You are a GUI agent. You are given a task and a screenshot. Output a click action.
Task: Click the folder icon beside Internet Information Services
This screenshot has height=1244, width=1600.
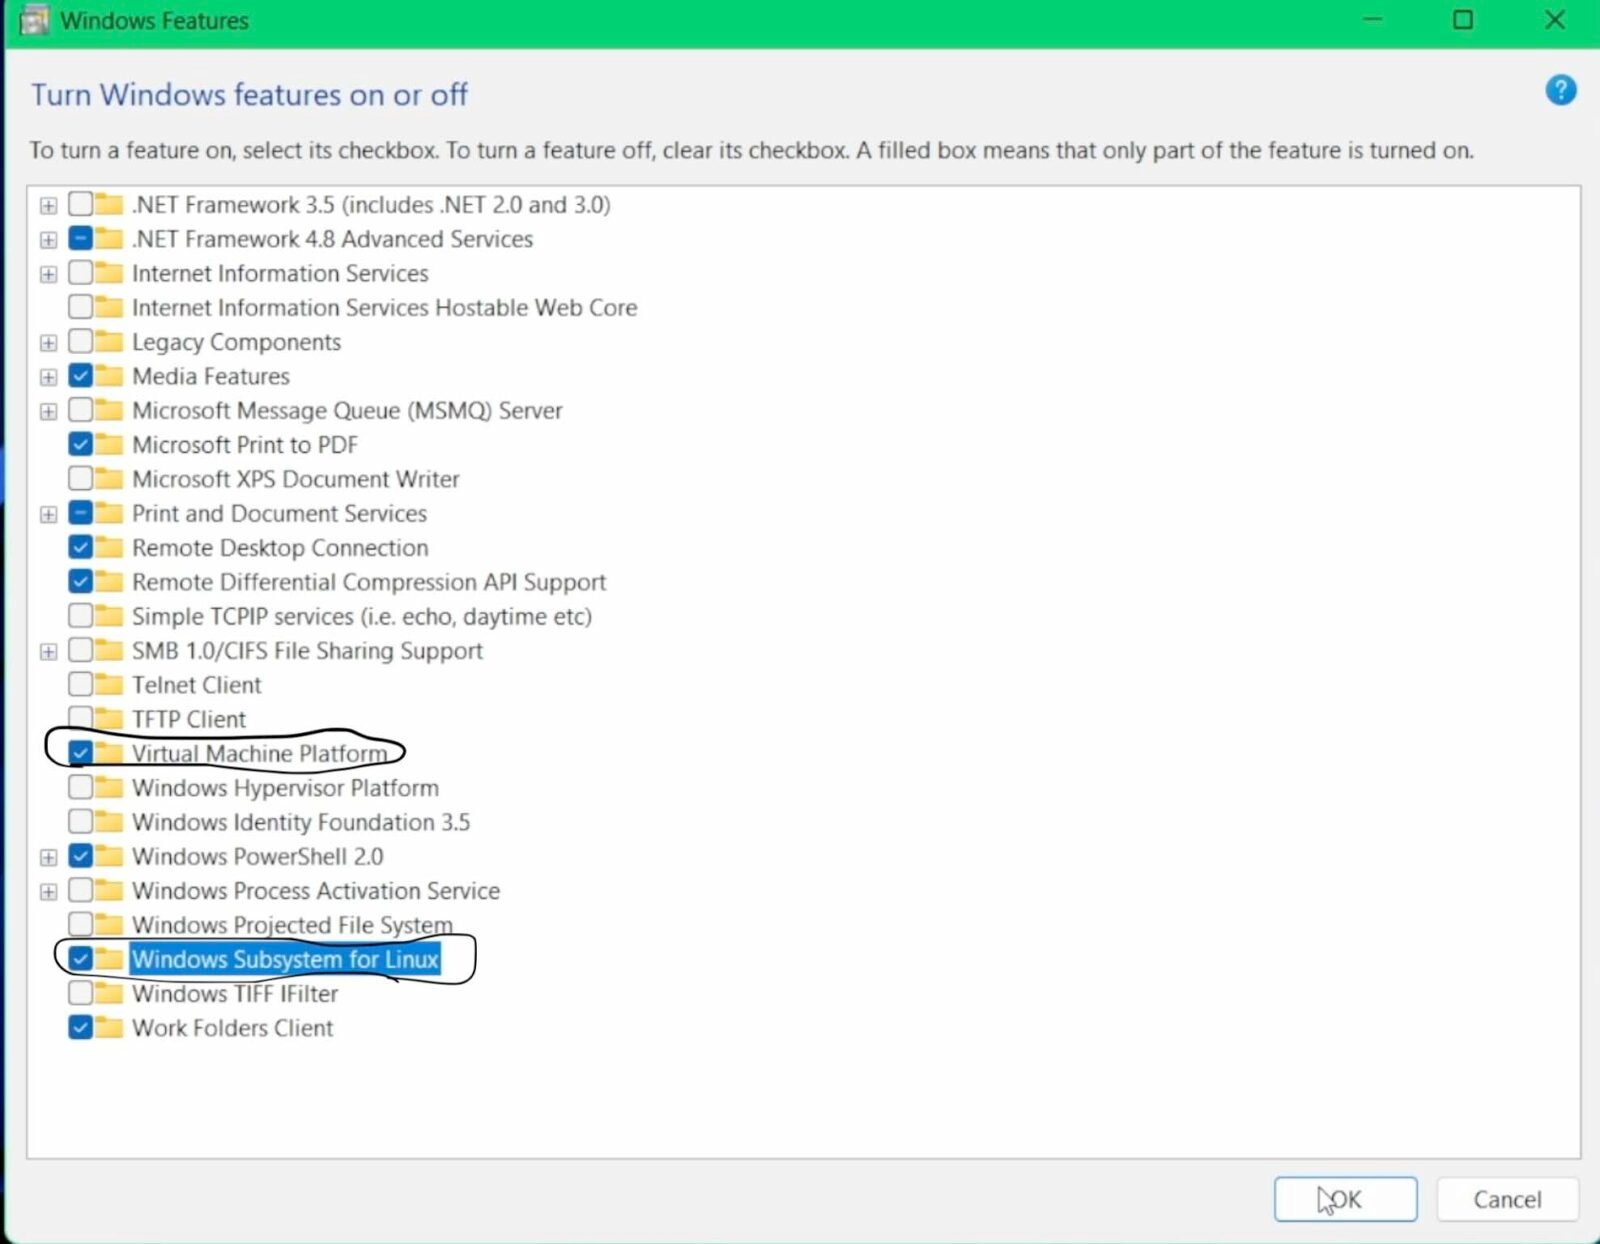[x=111, y=273]
